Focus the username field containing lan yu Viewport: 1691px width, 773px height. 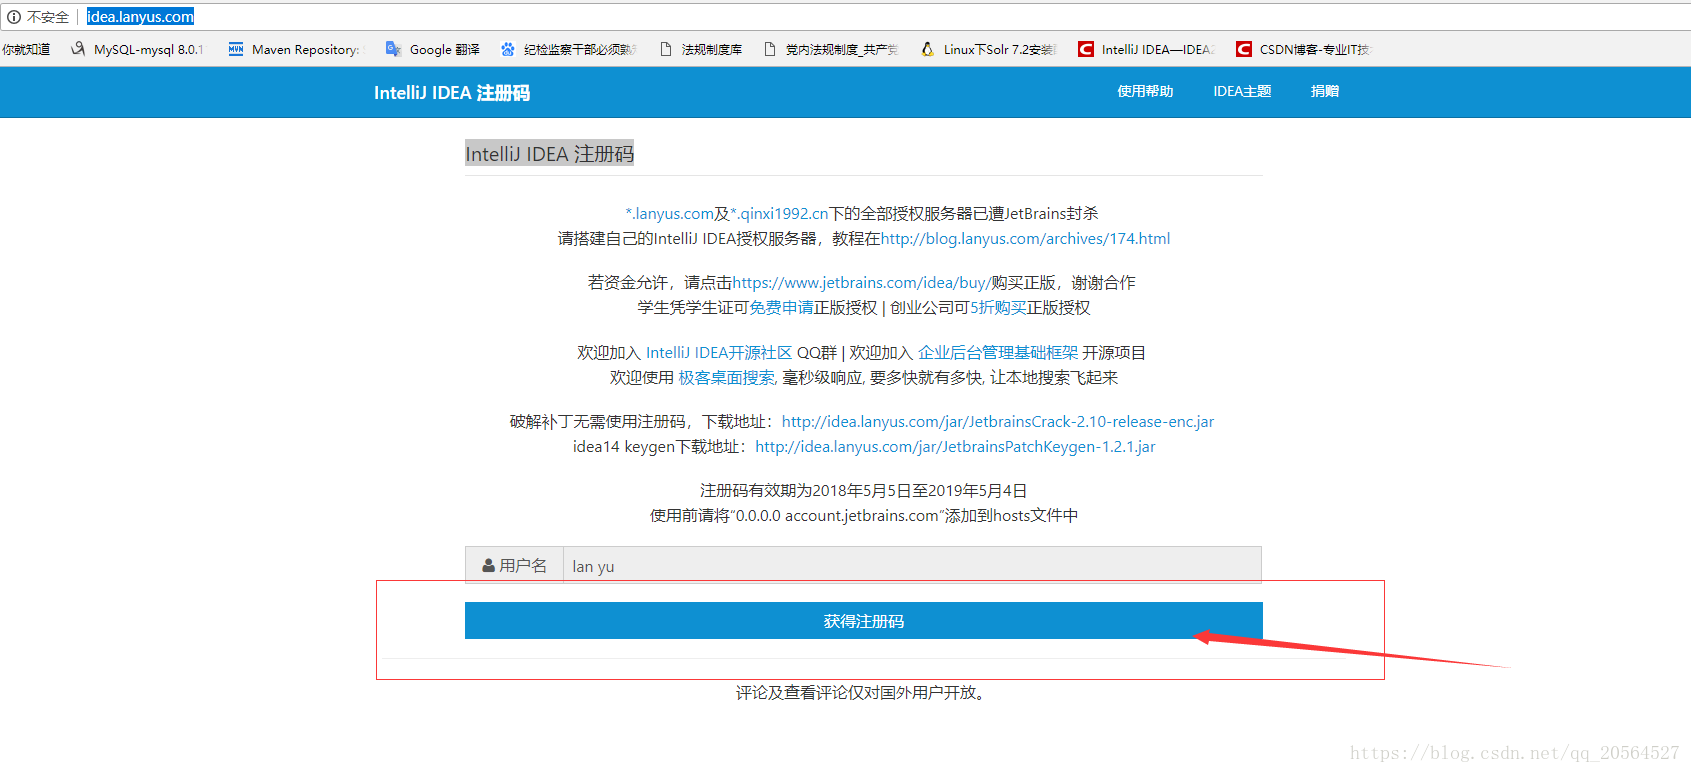(x=912, y=565)
